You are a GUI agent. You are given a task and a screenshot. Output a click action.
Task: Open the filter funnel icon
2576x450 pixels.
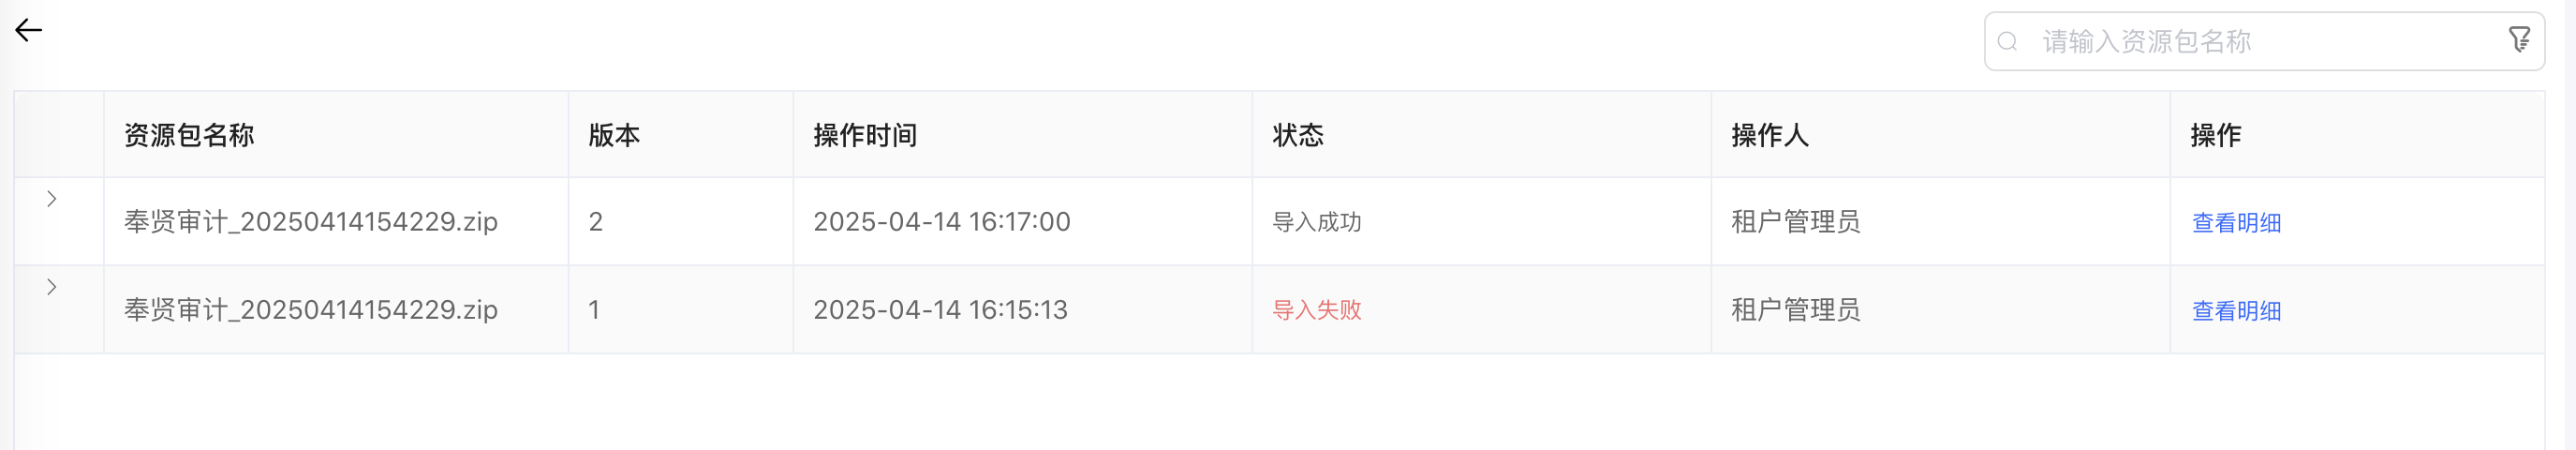(x=2519, y=40)
